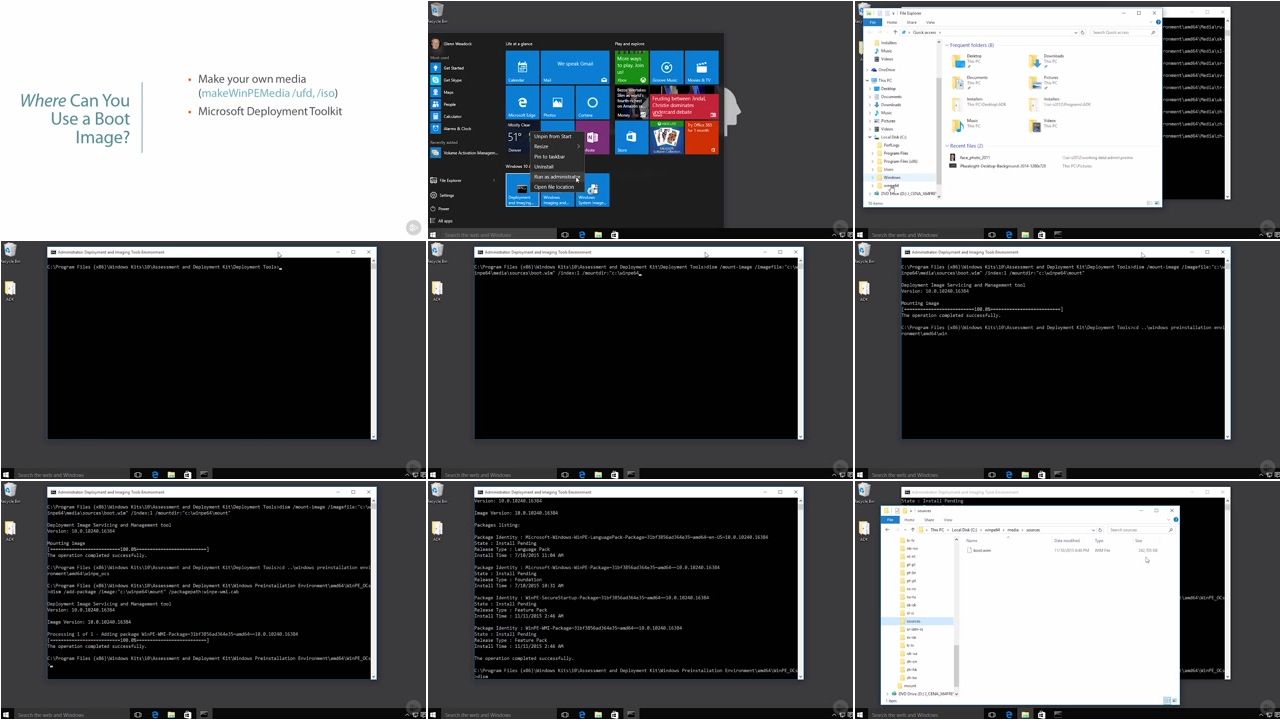This screenshot has height=720, width=1281.
Task: Open Get Skype in the most used list
Action: [446, 80]
